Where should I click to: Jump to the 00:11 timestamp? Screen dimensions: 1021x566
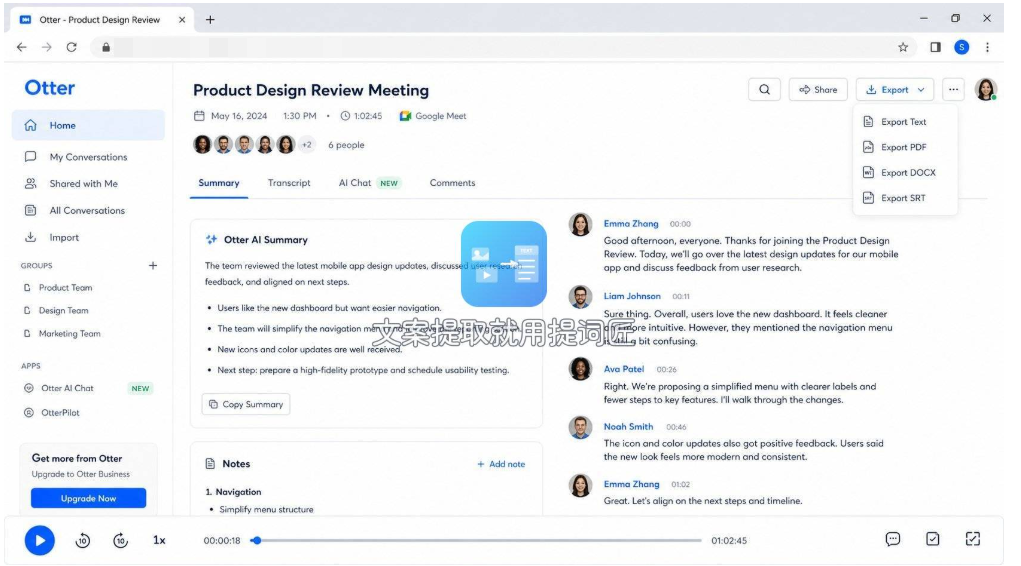[681, 296]
